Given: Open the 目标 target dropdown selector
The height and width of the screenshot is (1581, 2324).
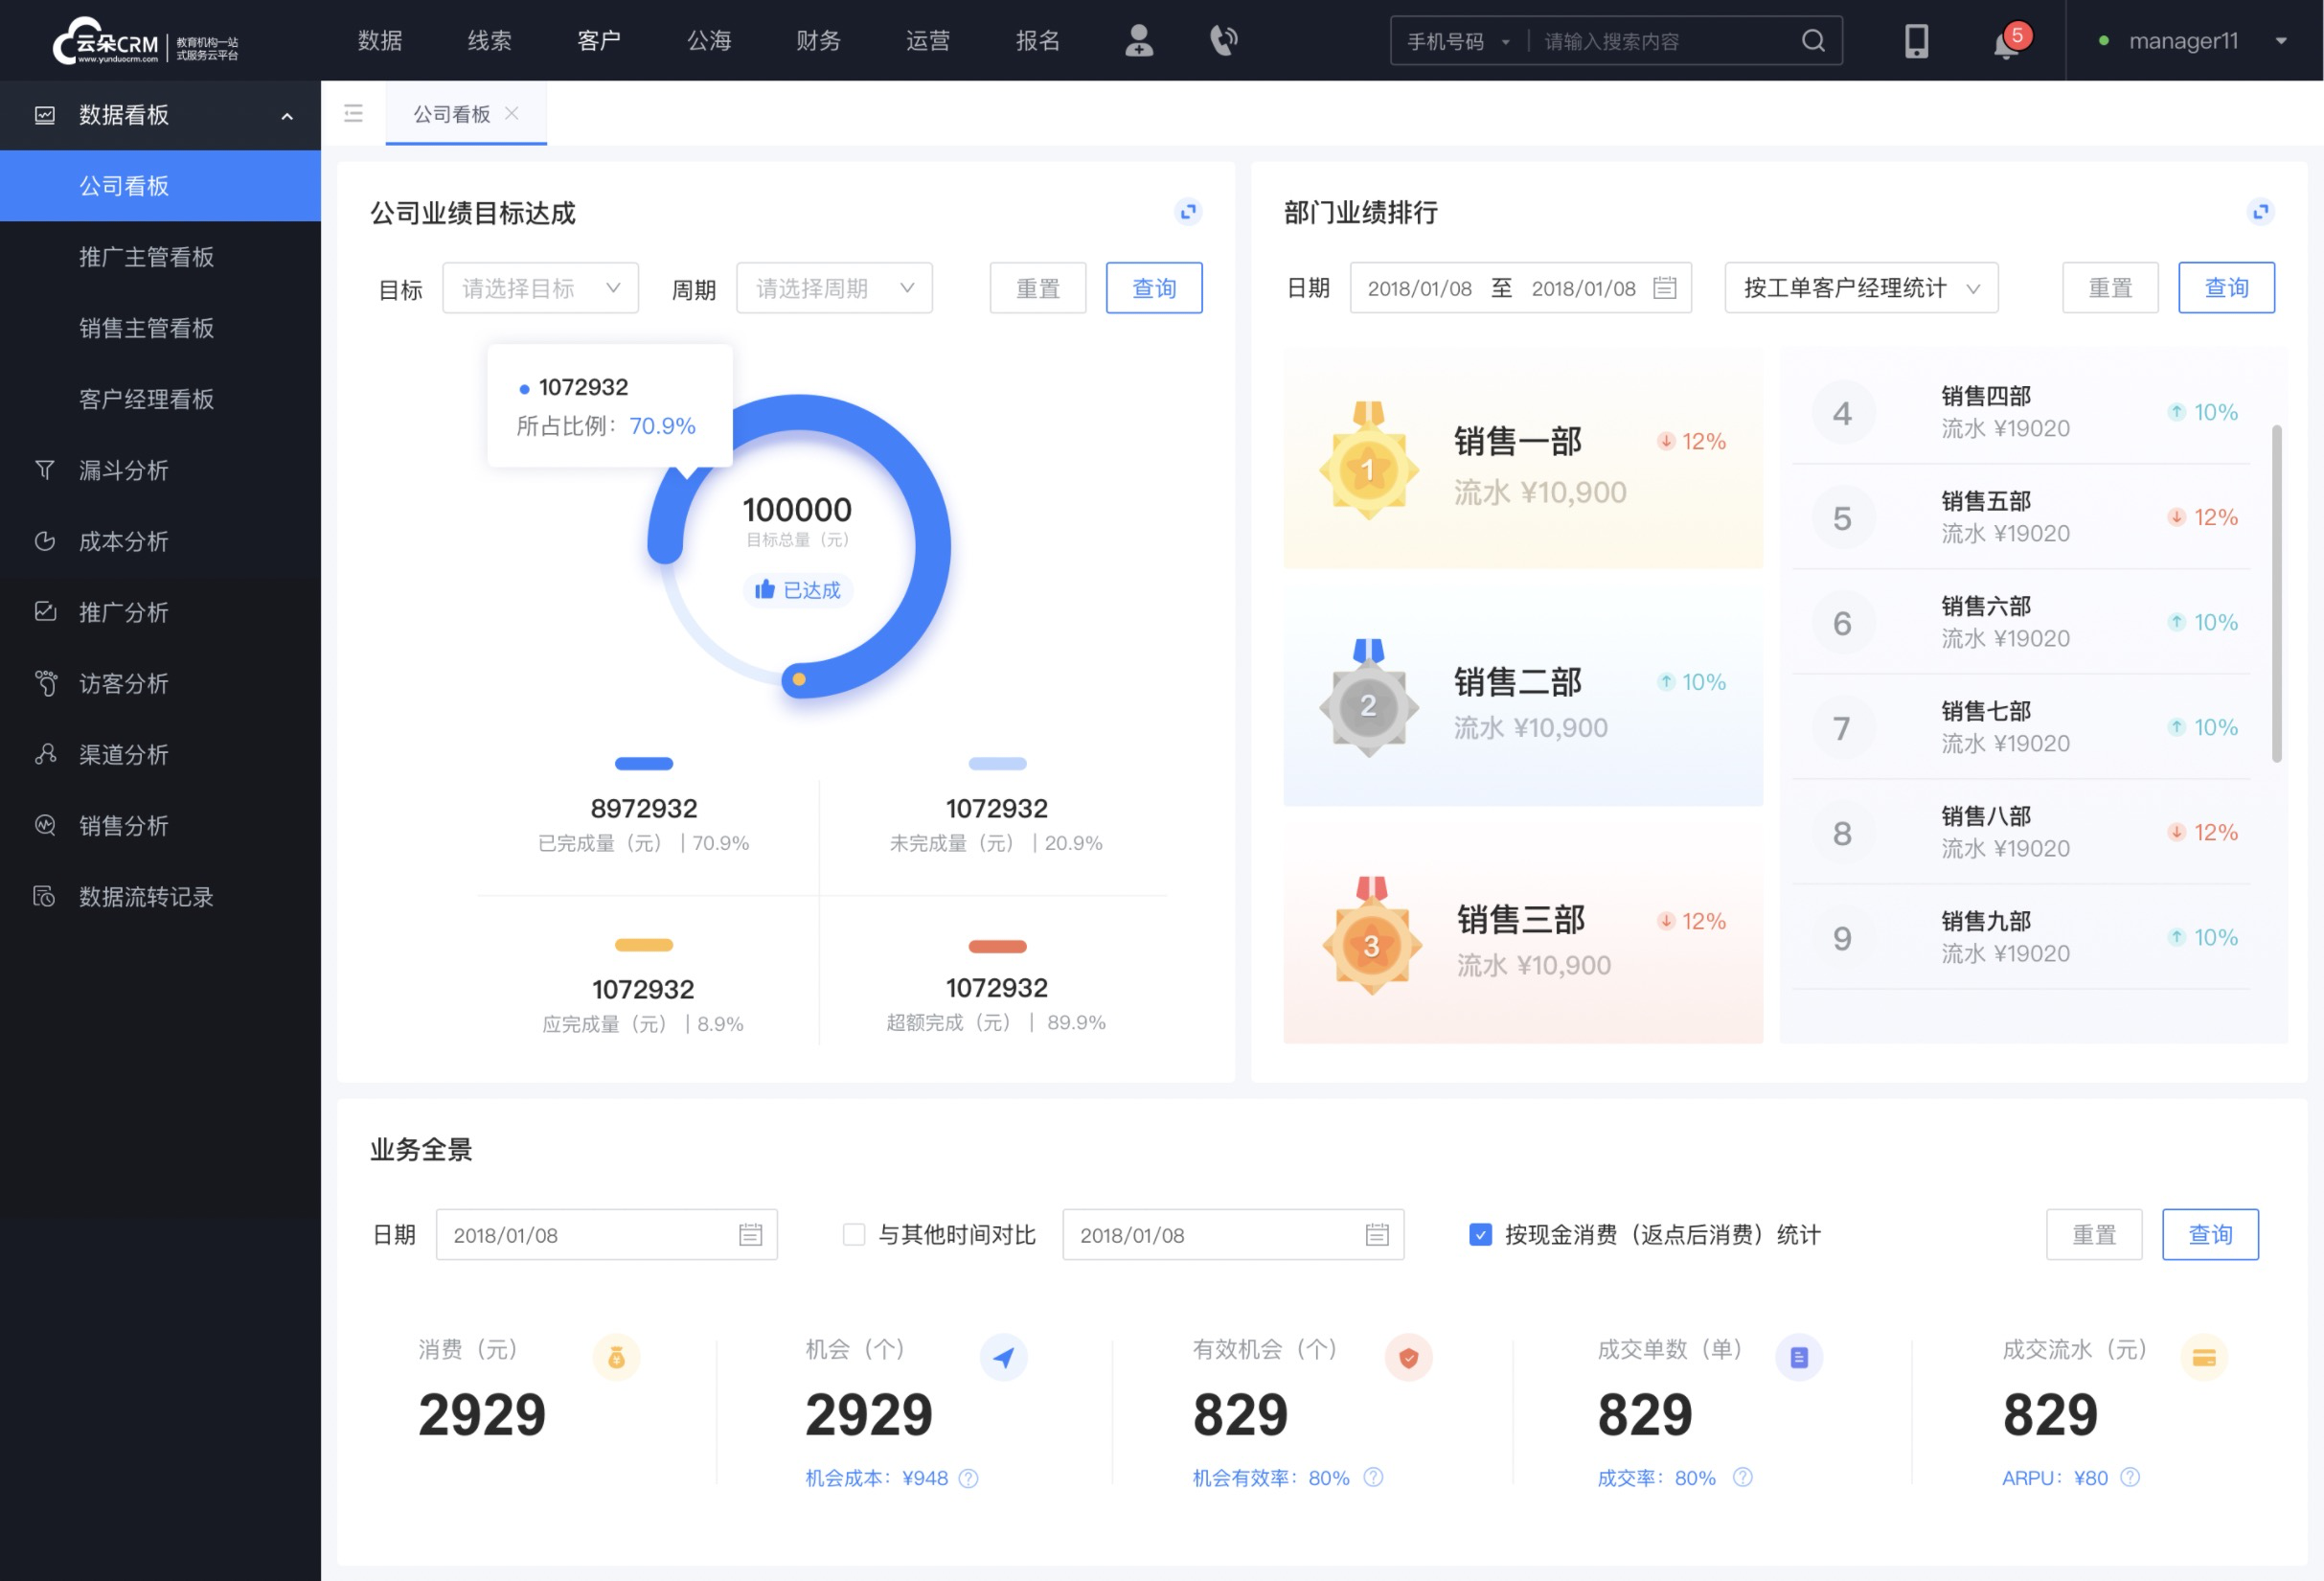Looking at the screenshot, I should (x=539, y=287).
